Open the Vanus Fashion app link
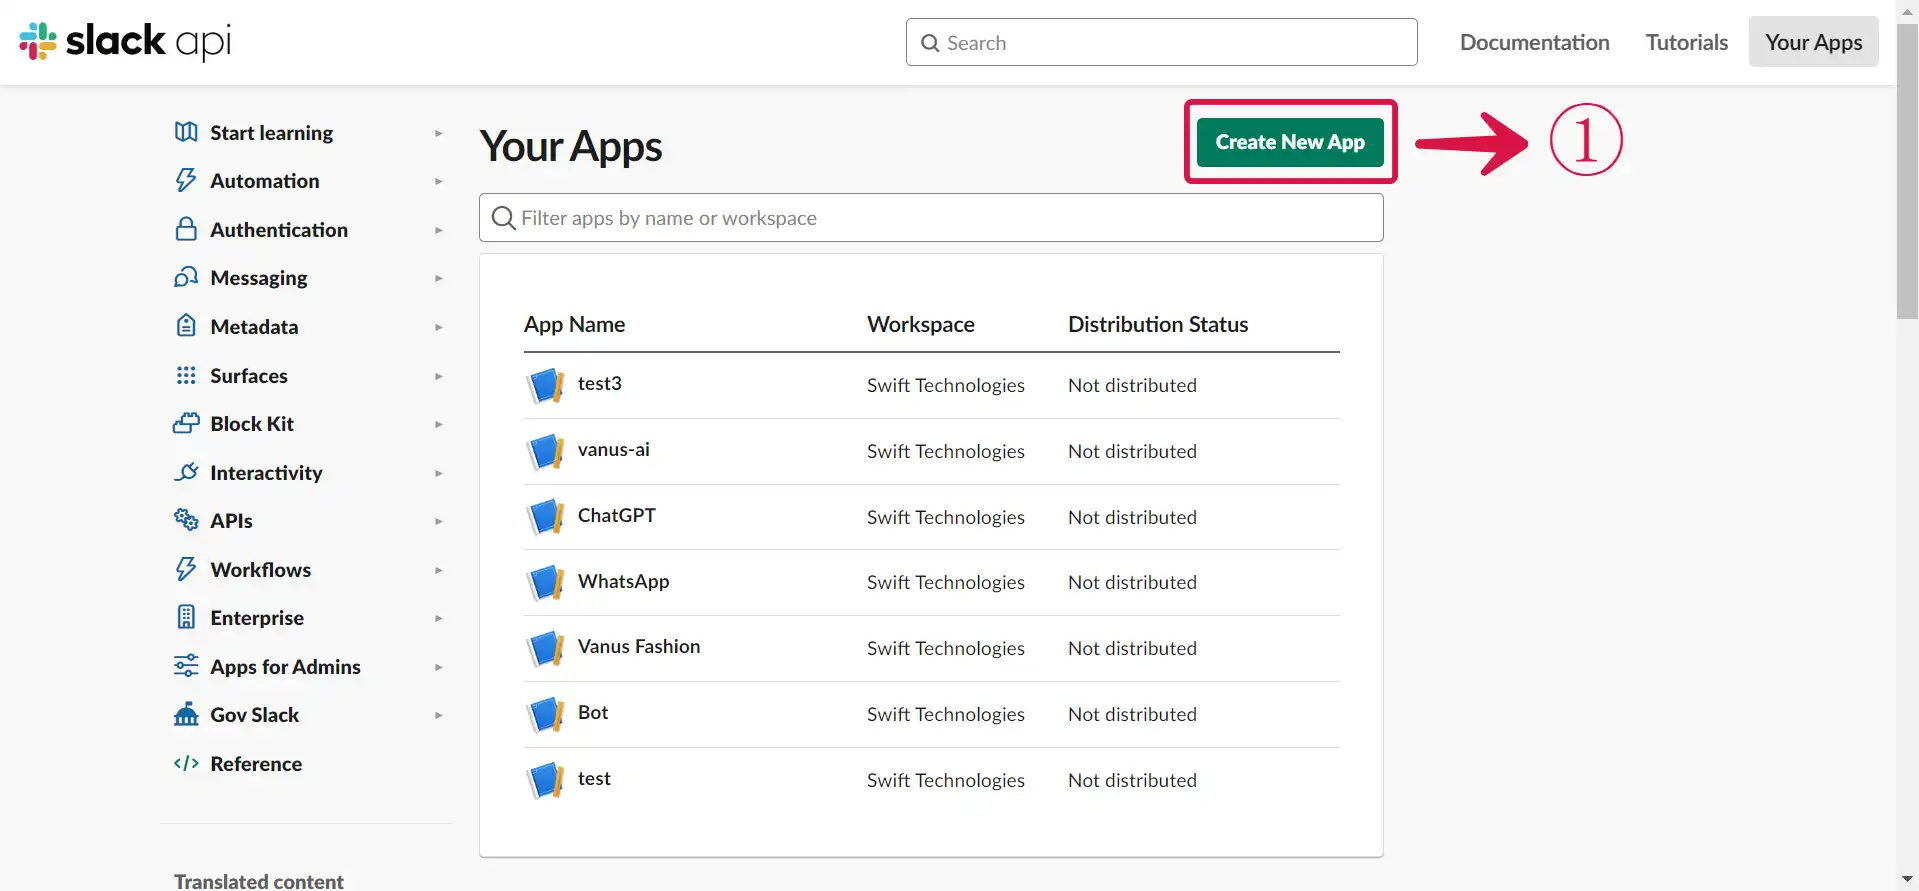Screen dimensions: 1919x891 (x=639, y=646)
